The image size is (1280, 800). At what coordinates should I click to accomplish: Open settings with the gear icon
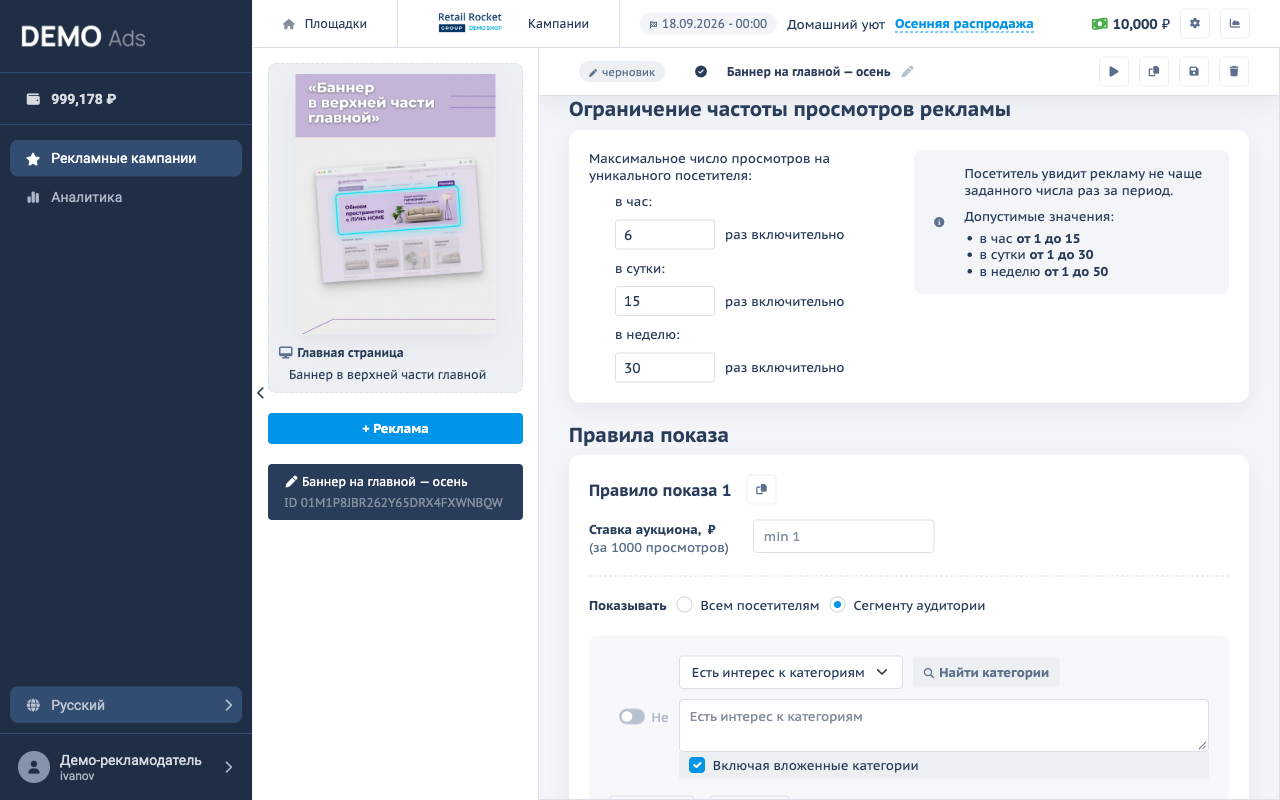(x=1195, y=24)
